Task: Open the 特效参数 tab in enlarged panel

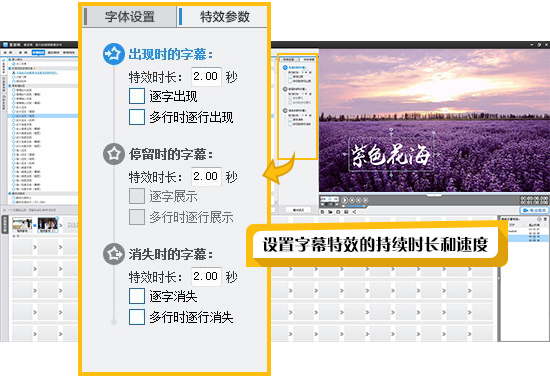Action: click(222, 16)
